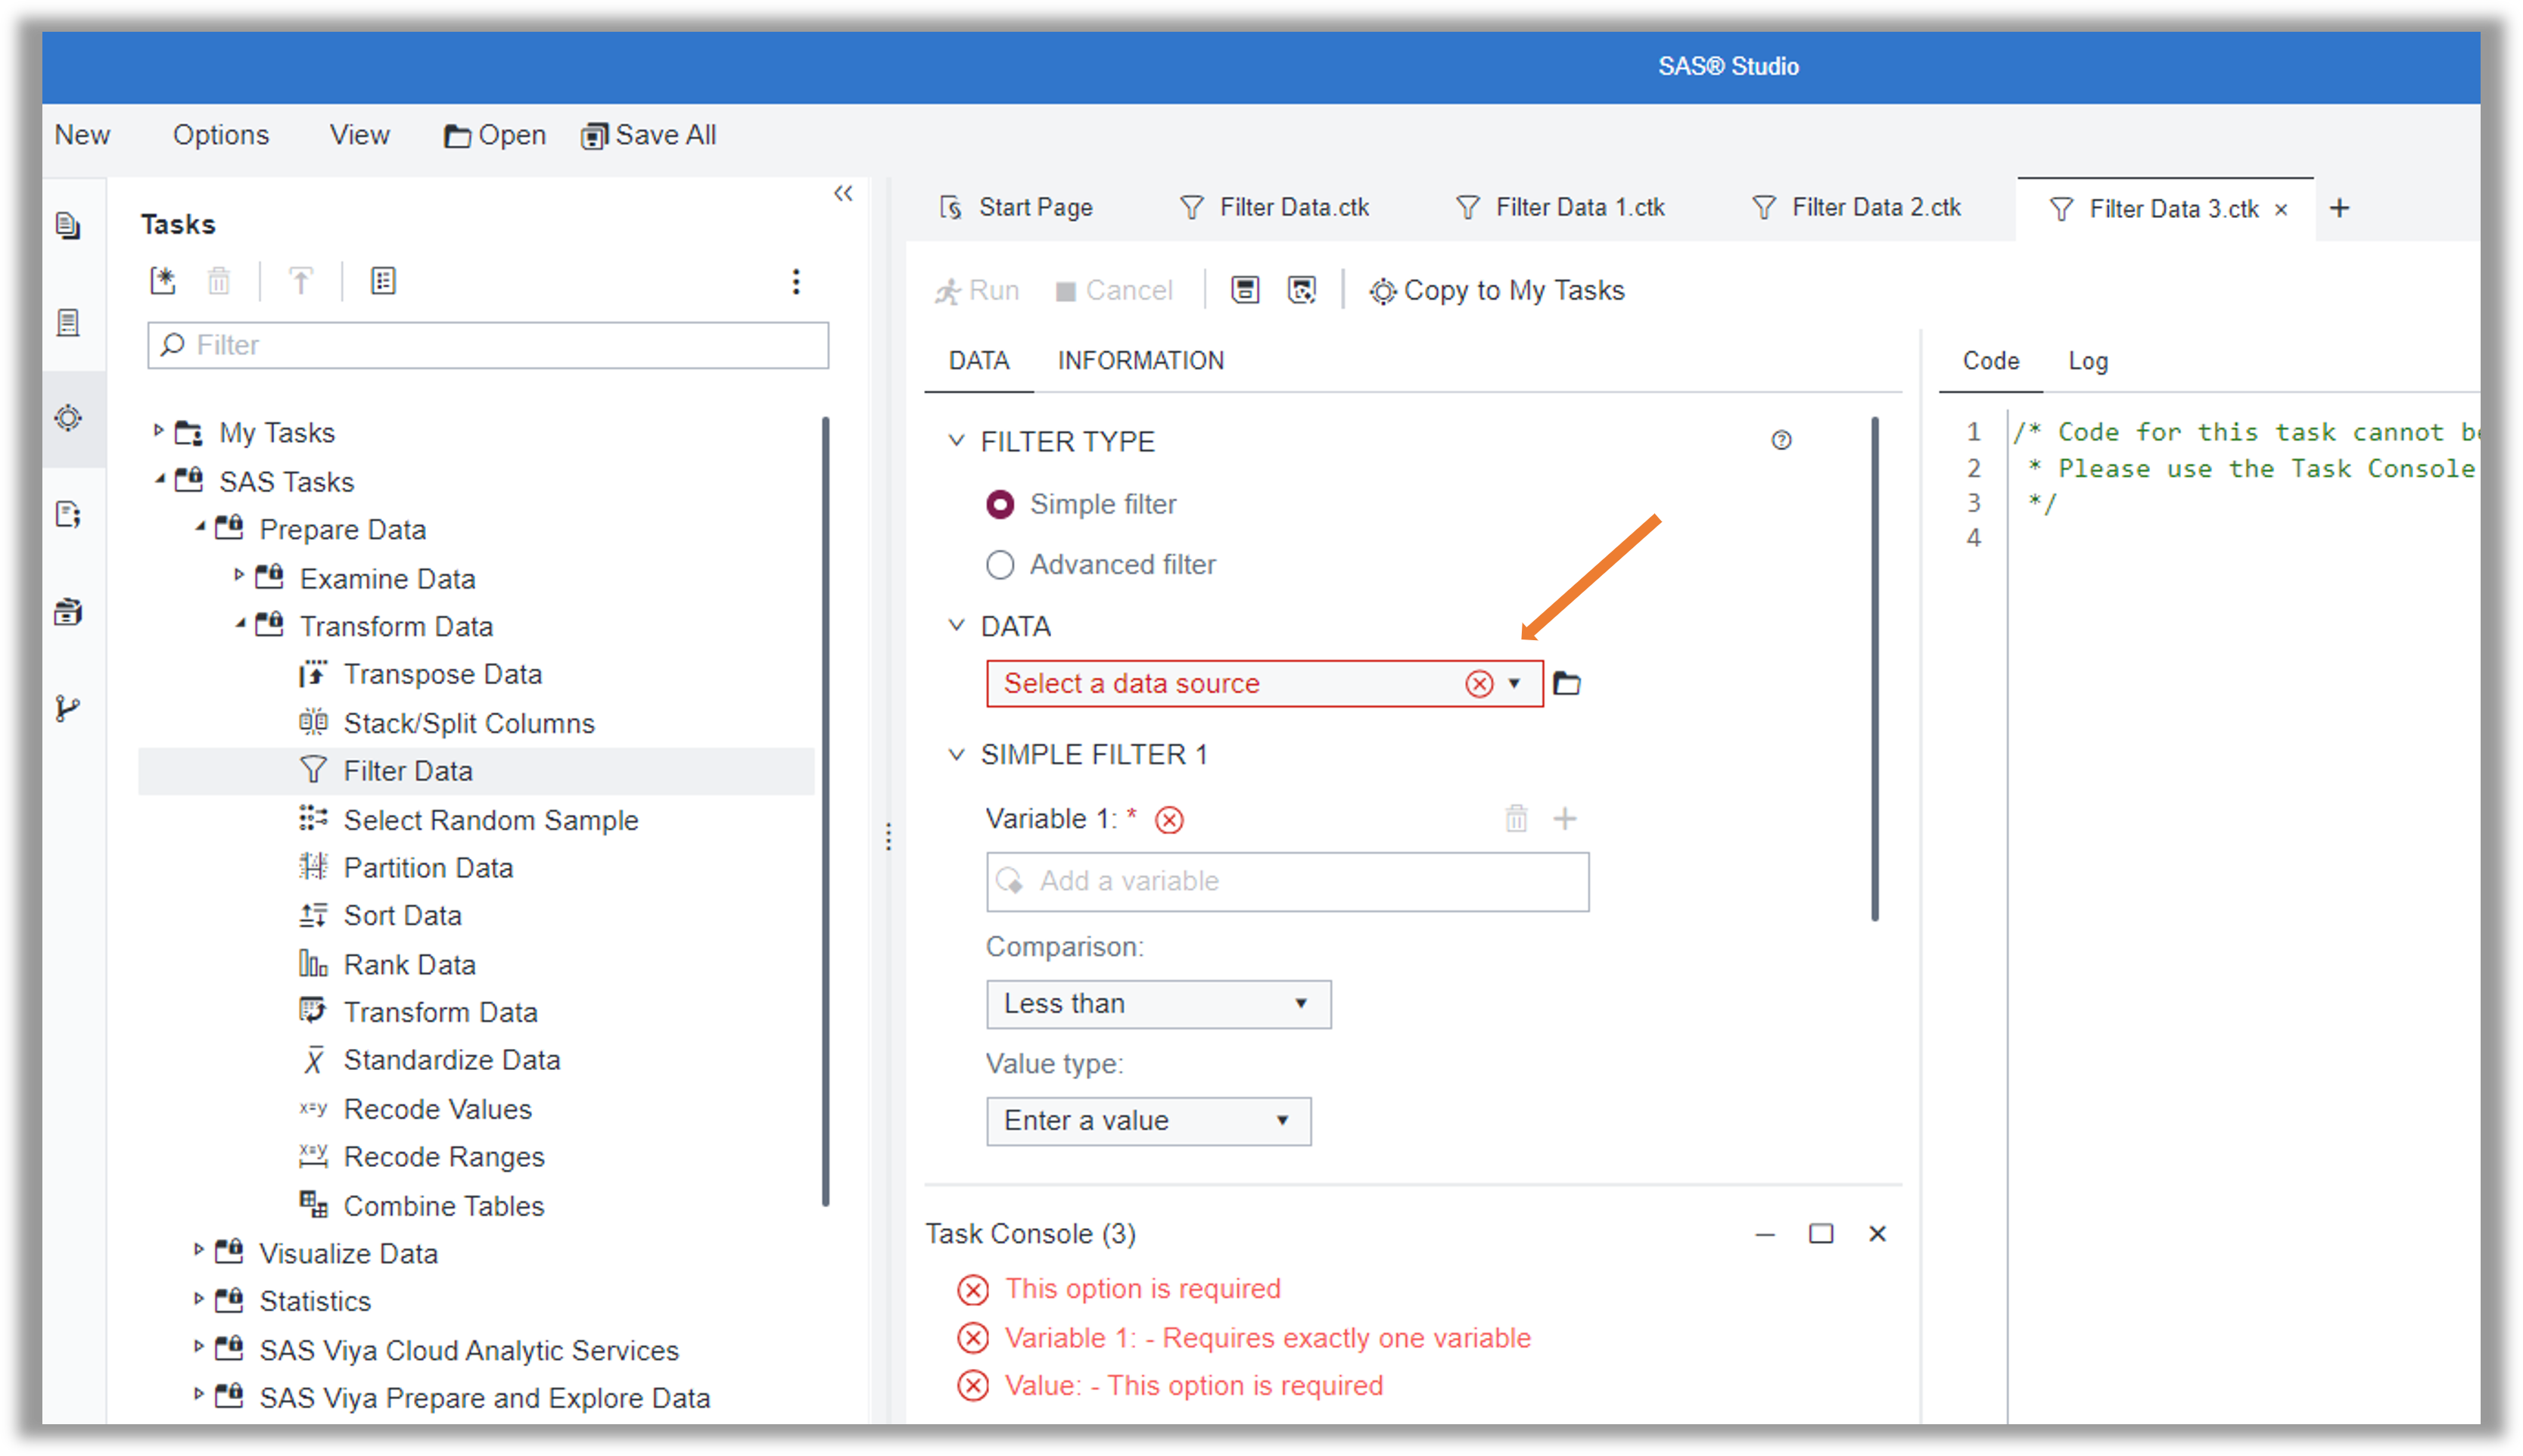Image resolution: width=2523 pixels, height=1456 pixels.
Task: Clear the data source with red X icon
Action: click(1479, 683)
